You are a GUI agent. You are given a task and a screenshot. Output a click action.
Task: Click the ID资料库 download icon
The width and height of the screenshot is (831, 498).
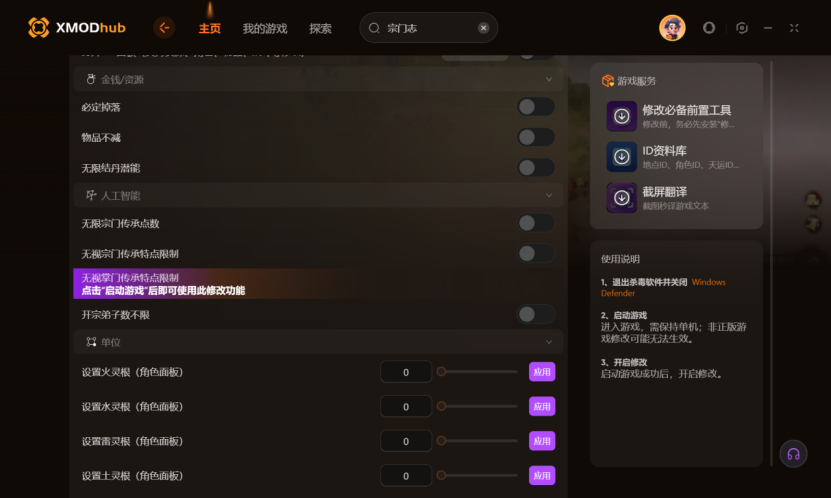click(622, 157)
